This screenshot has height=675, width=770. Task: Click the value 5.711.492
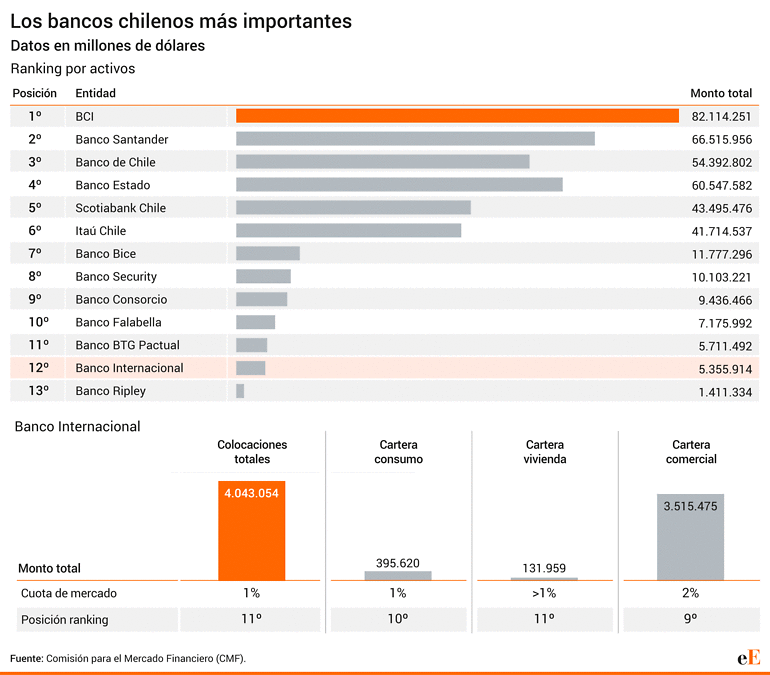(x=725, y=346)
